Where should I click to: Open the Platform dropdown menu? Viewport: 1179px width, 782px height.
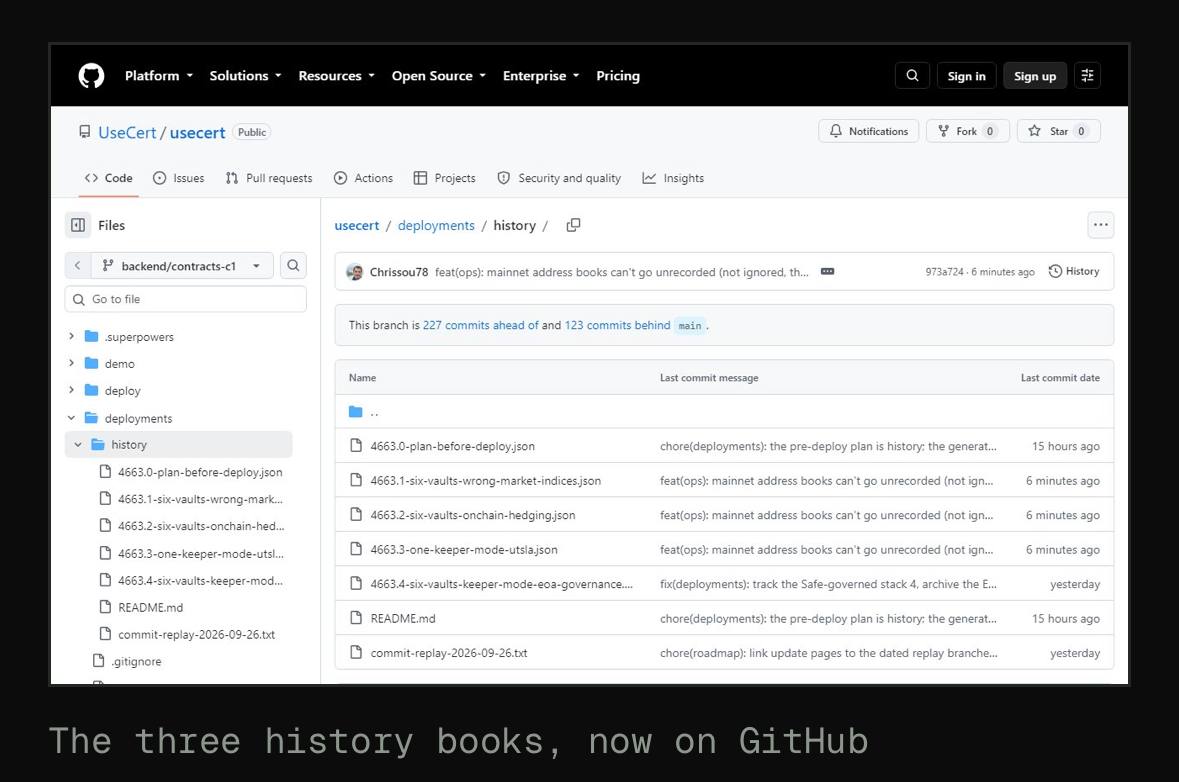tap(159, 76)
